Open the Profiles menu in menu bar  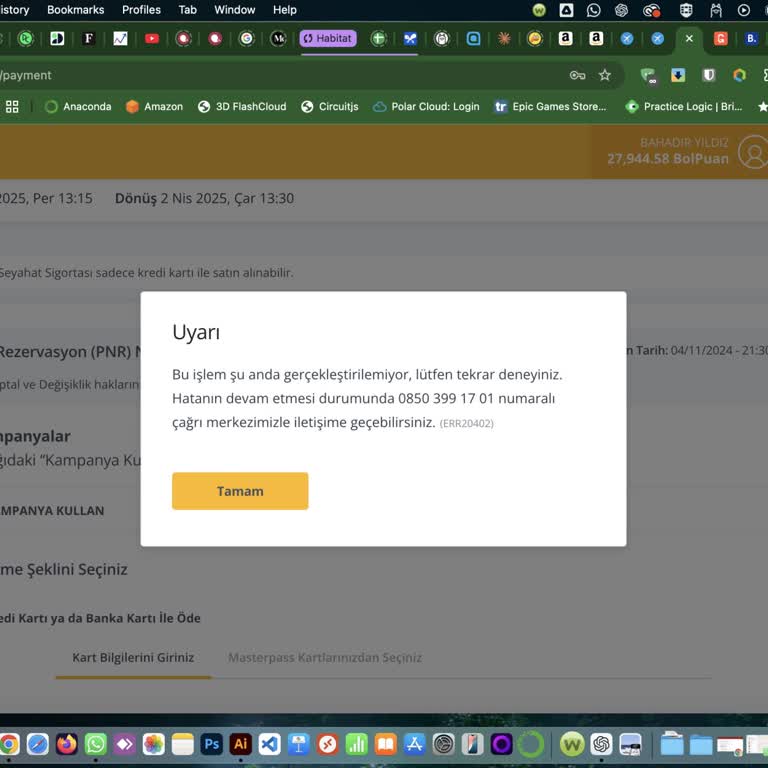point(141,10)
